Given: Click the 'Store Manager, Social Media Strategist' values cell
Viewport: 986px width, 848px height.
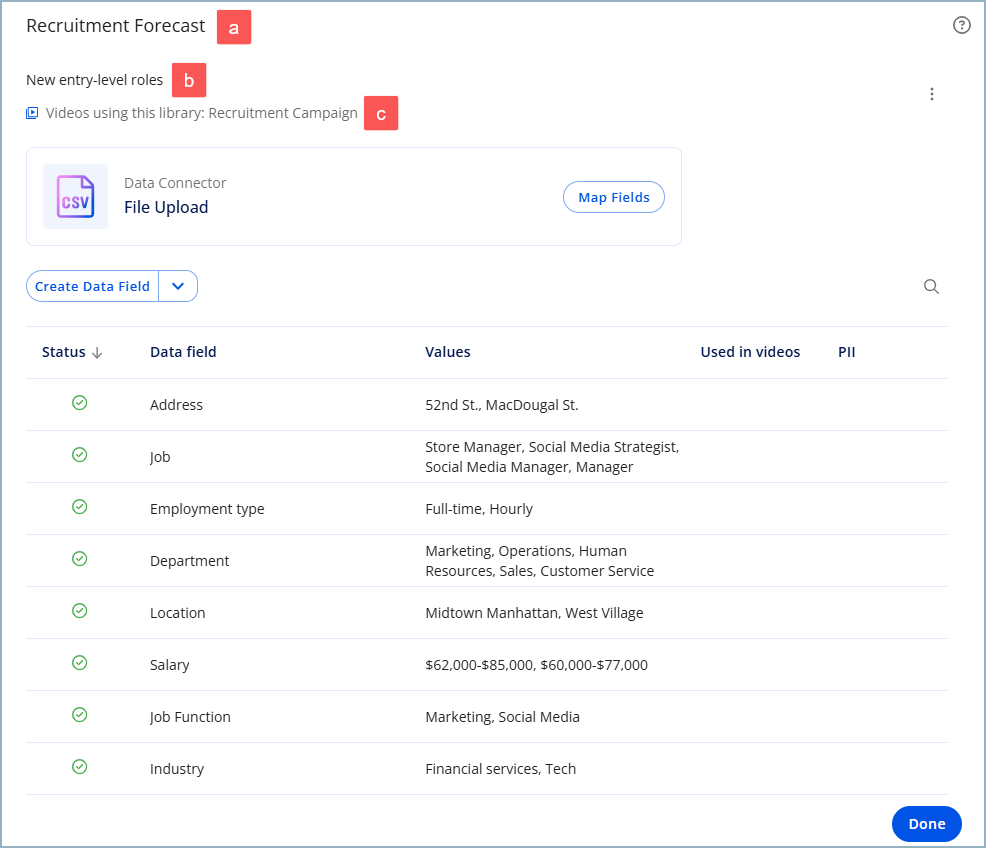Looking at the screenshot, I should pos(552,457).
